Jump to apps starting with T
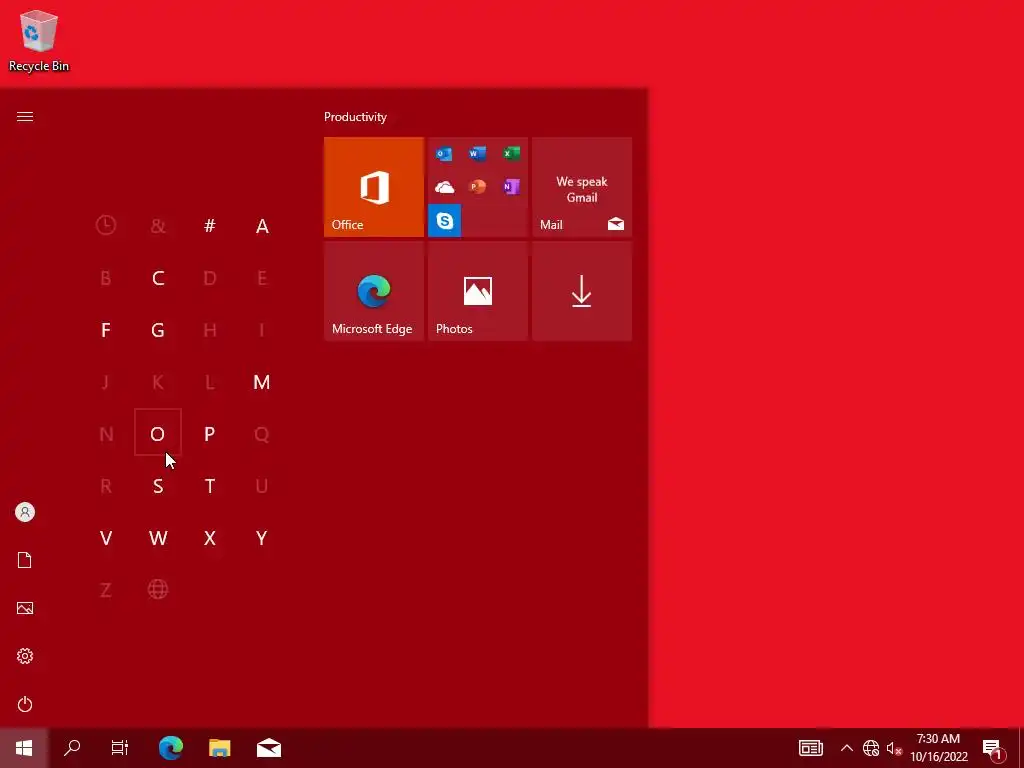Viewport: 1024px width, 768px height. coord(210,486)
